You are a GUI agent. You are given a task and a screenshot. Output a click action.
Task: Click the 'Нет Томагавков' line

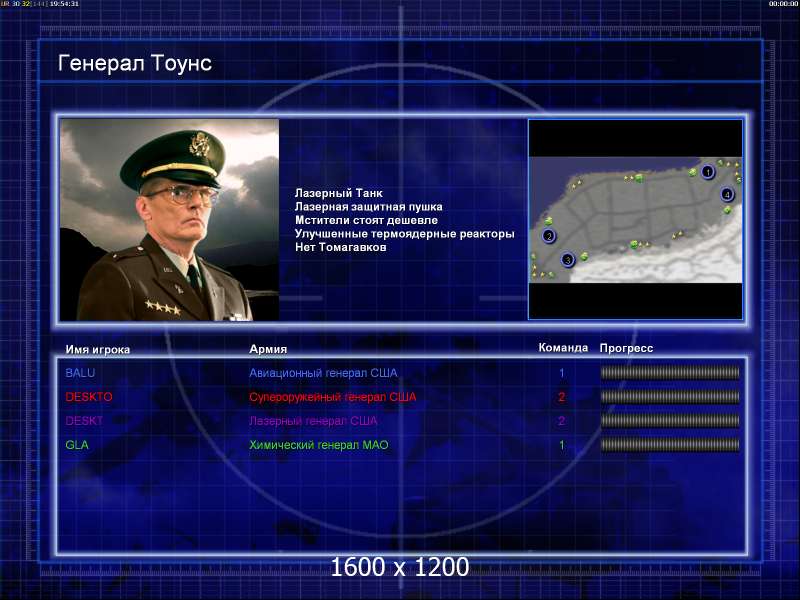tap(340, 247)
